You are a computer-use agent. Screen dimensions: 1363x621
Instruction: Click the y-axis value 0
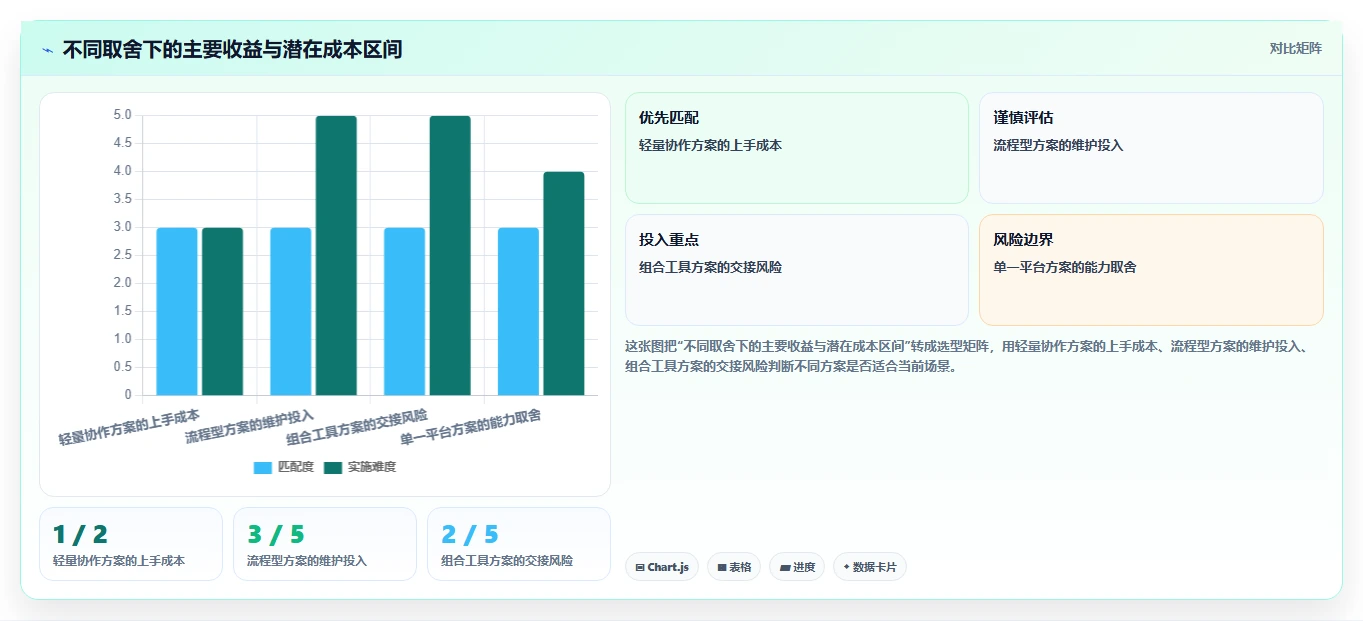click(x=128, y=395)
